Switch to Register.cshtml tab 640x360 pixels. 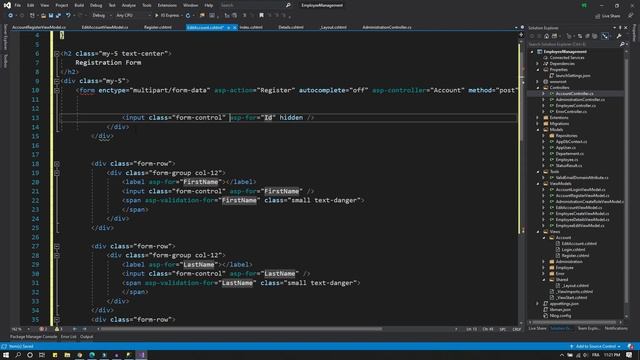[x=158, y=27]
